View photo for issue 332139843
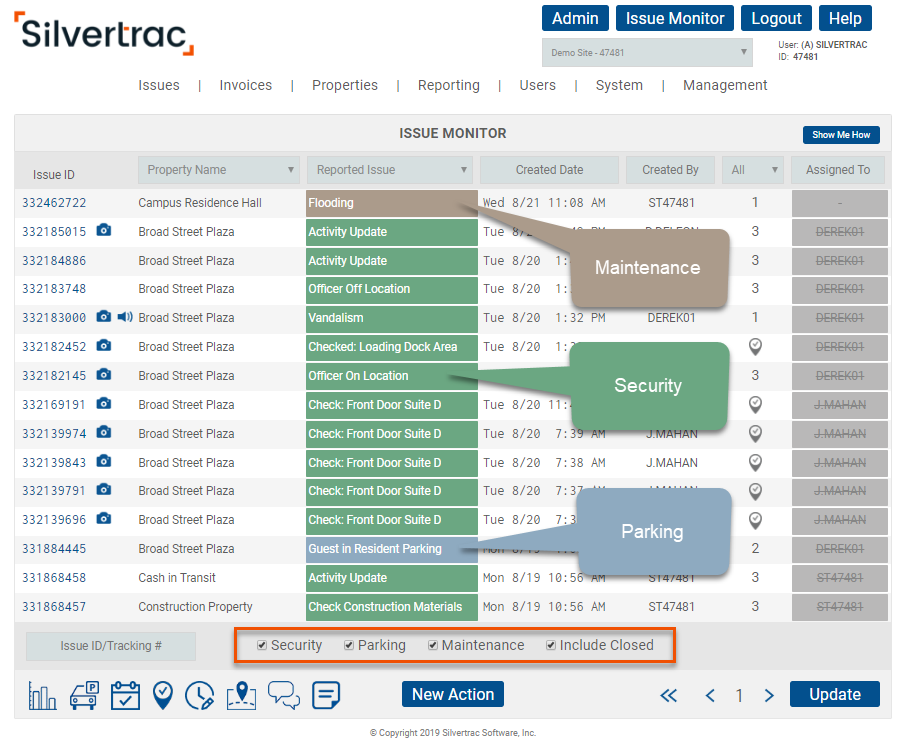The height and width of the screenshot is (747, 907). [x=104, y=461]
